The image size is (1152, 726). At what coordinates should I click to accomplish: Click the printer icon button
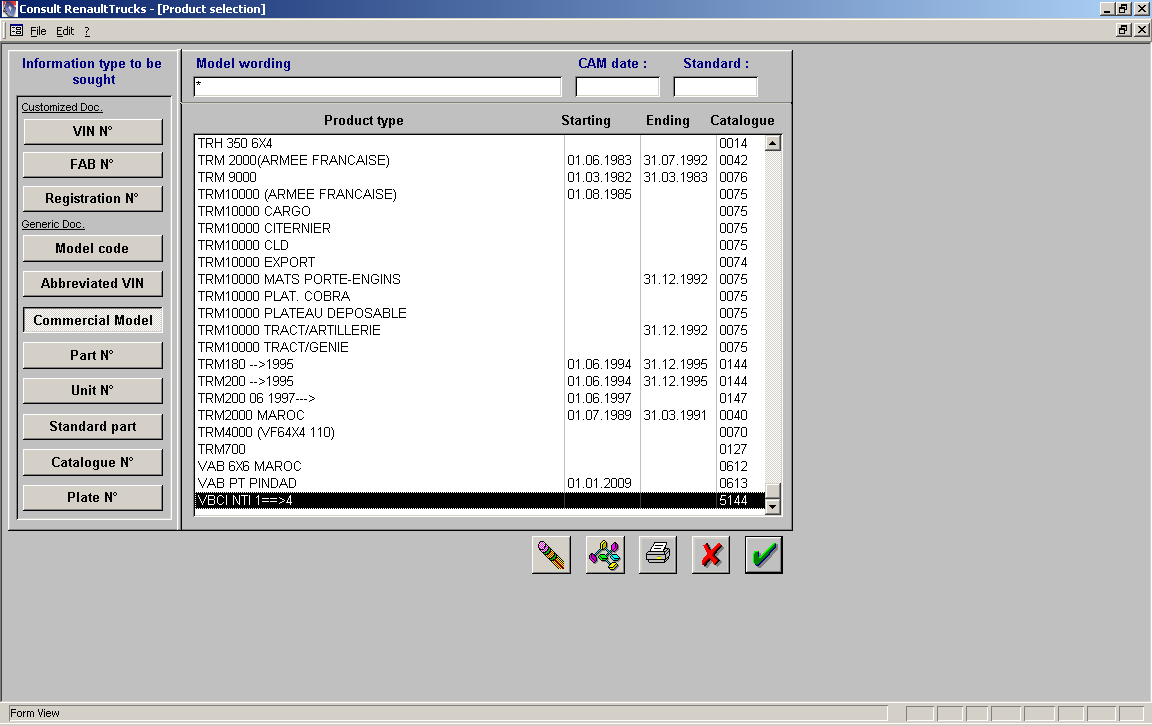coord(658,555)
